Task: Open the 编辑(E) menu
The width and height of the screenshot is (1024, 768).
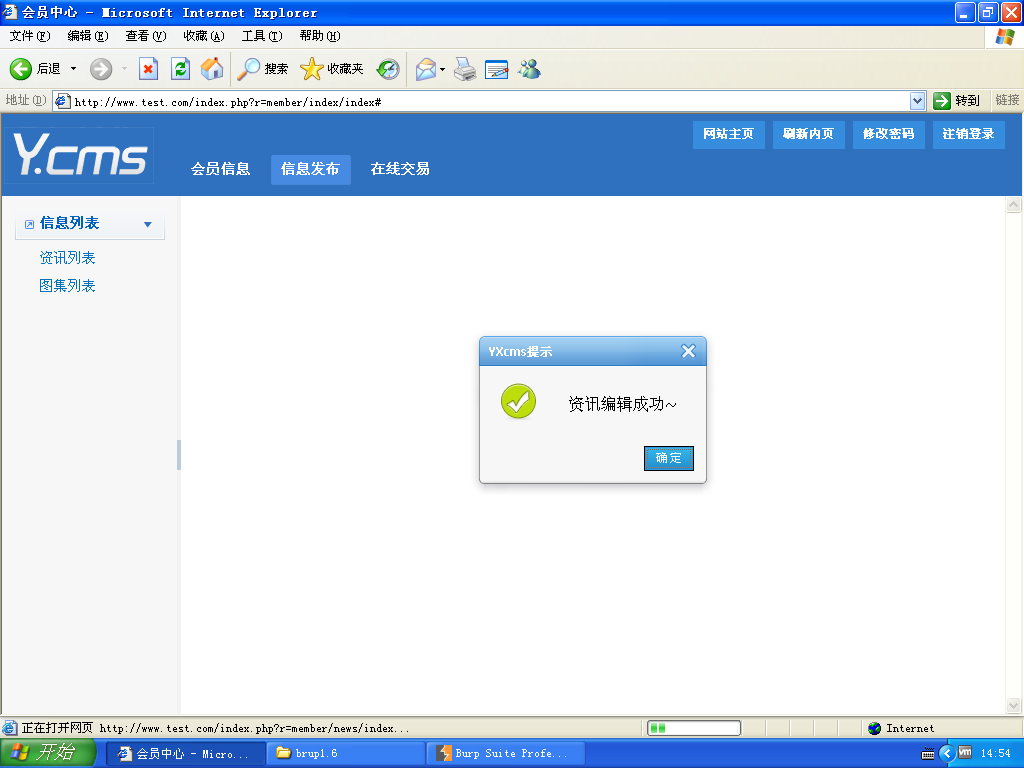Action: click(88, 36)
